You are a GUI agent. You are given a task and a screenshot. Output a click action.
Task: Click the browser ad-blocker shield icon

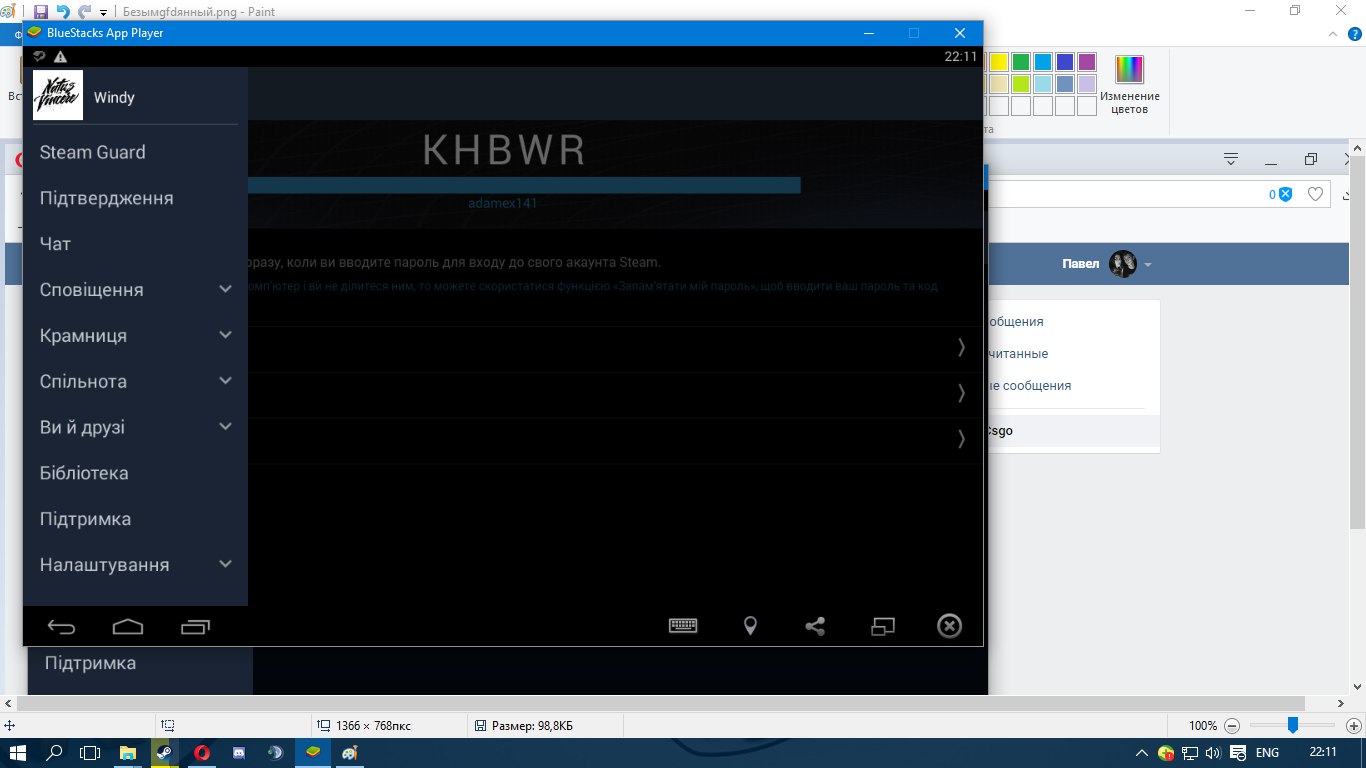1286,194
